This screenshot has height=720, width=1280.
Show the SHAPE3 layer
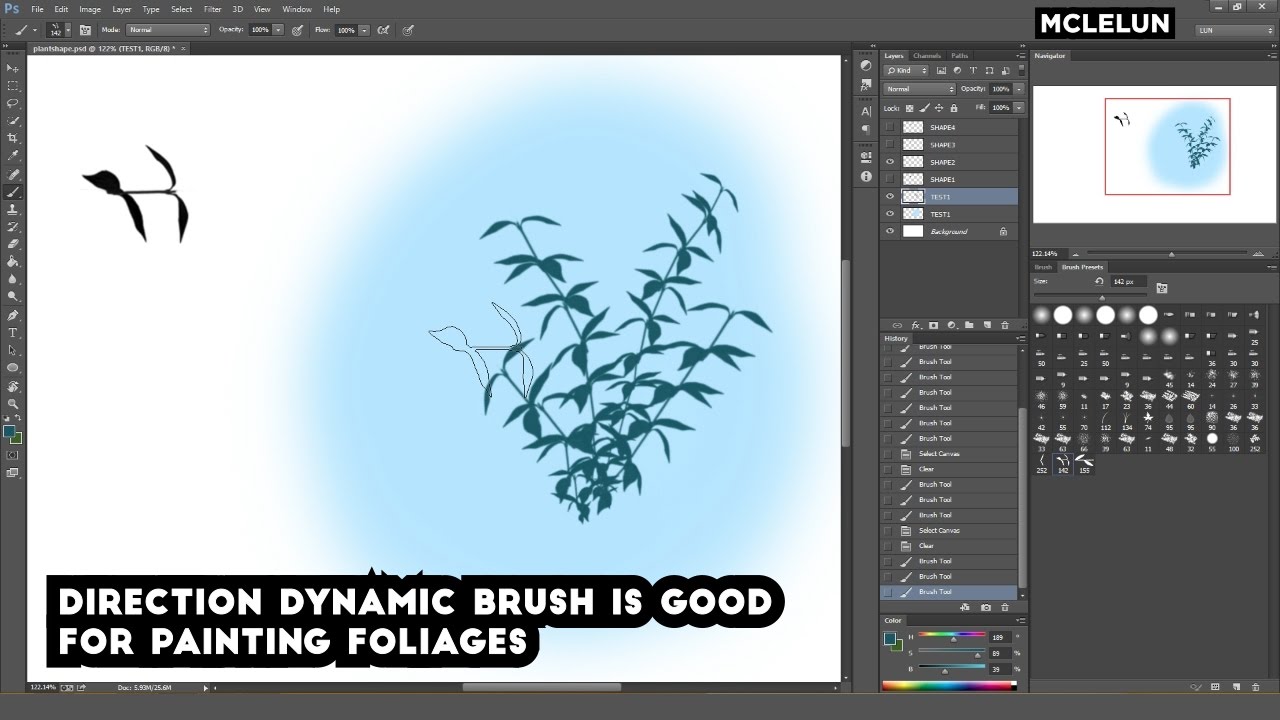tap(890, 145)
